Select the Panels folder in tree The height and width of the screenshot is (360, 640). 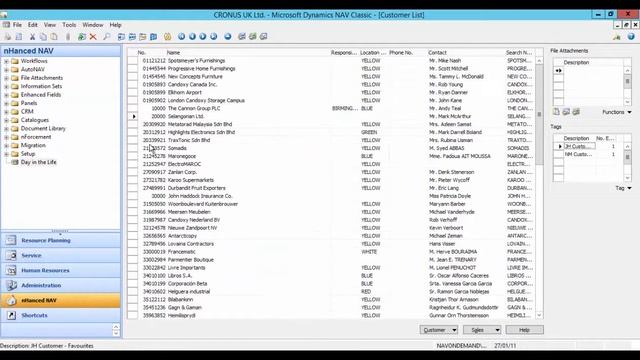29,103
